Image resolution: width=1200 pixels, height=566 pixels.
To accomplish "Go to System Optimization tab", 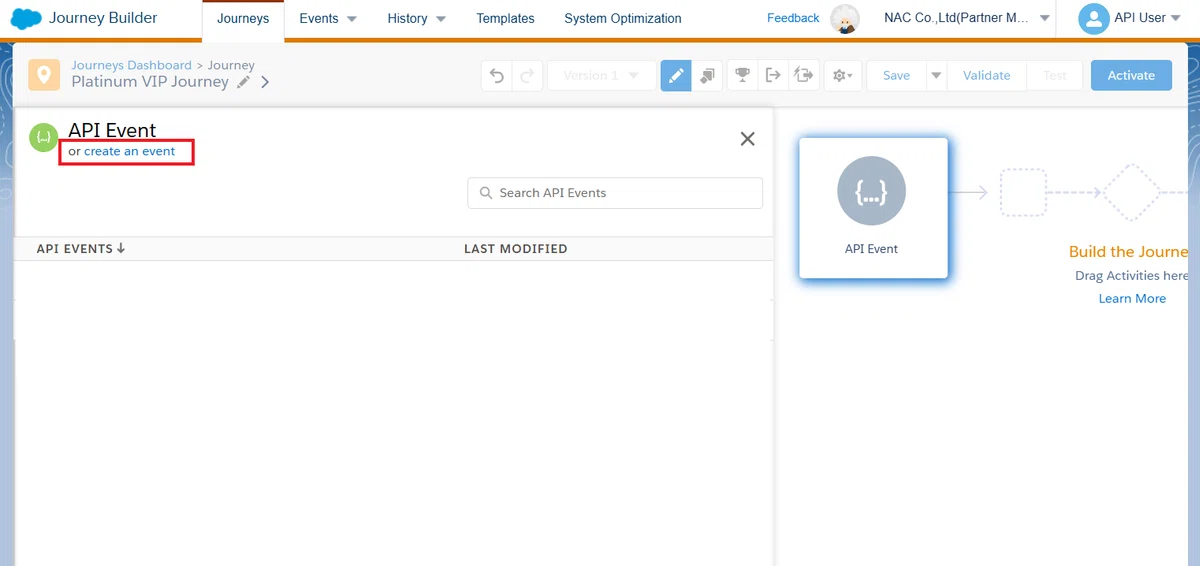I will tap(623, 18).
